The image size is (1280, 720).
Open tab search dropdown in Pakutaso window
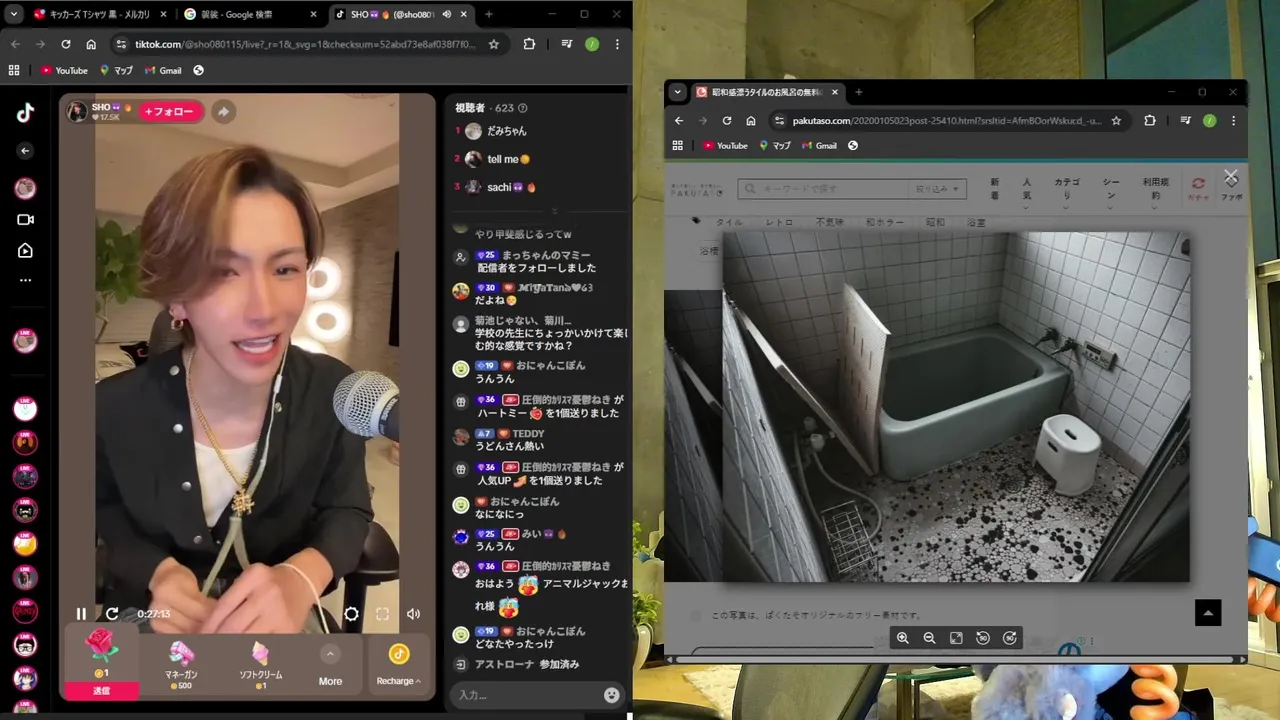[677, 92]
